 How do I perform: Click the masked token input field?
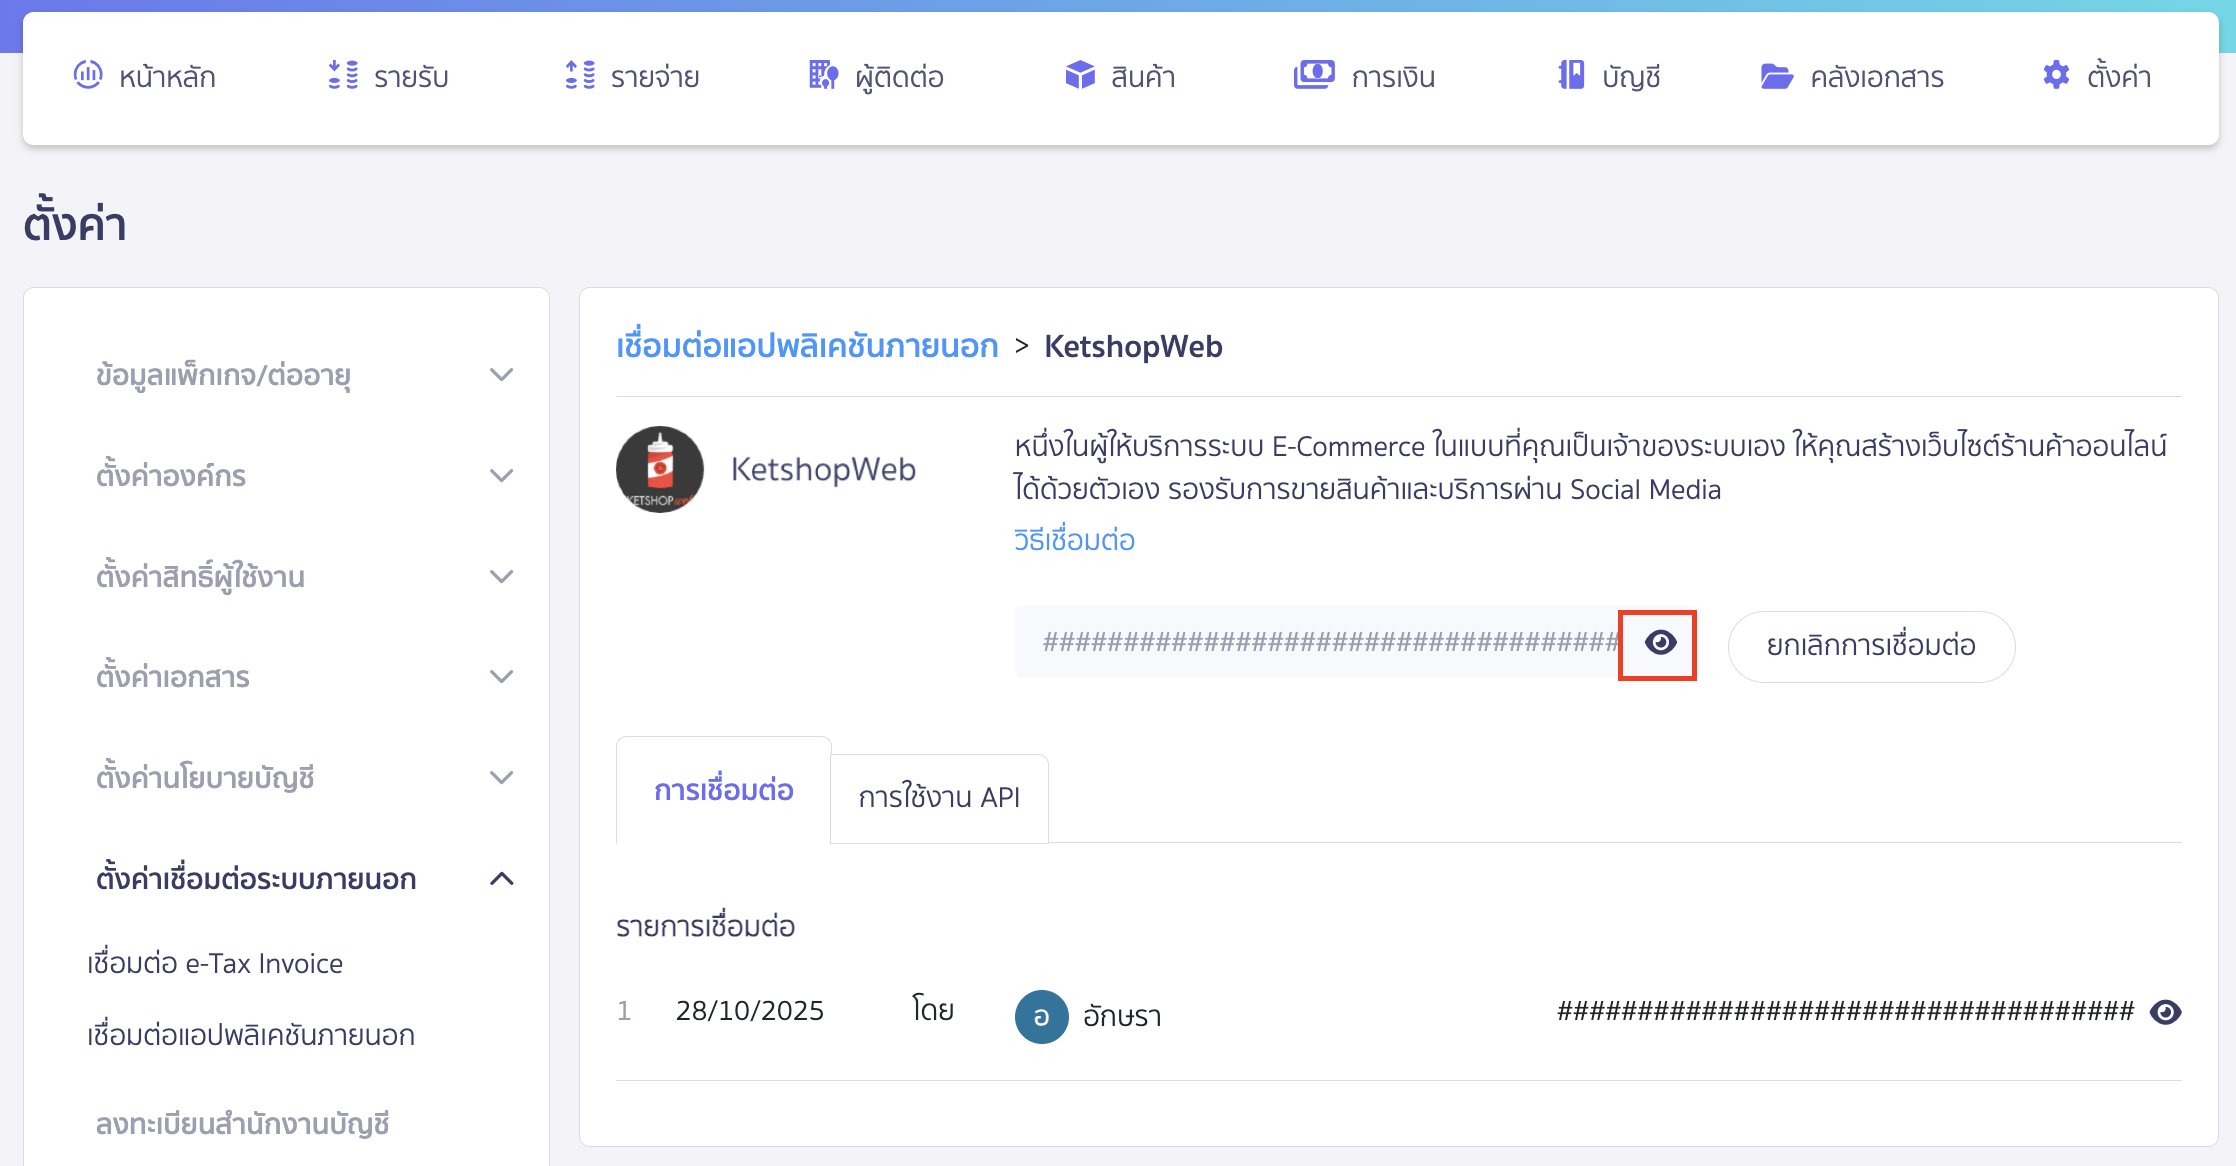pyautogui.click(x=1300, y=642)
